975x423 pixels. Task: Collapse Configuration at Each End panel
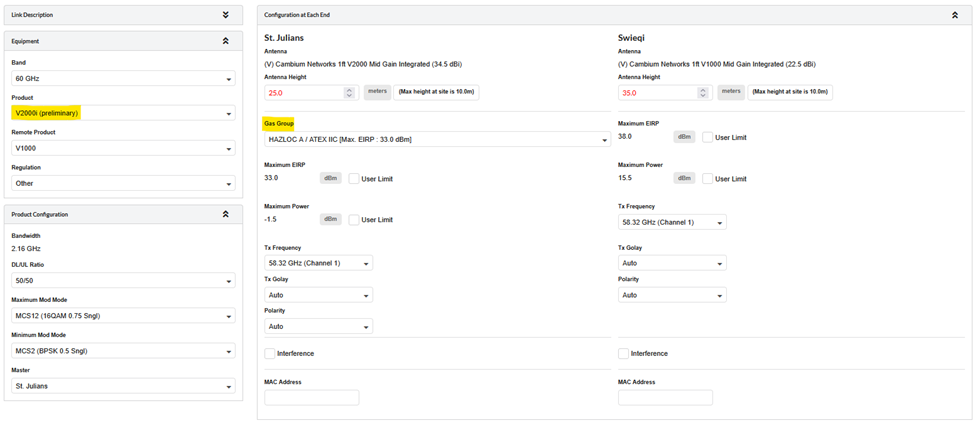click(x=954, y=15)
